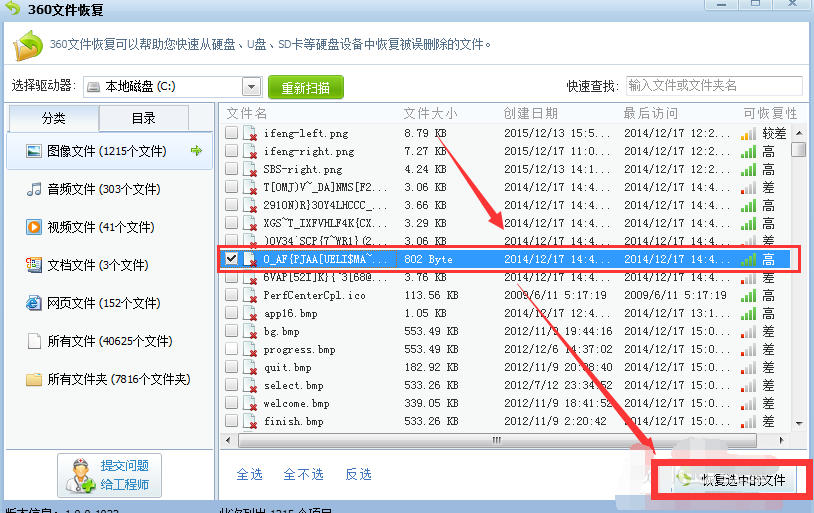Click the deleted file icon for quit.bmp
Viewport: 814px width, 513px height.
pos(250,367)
